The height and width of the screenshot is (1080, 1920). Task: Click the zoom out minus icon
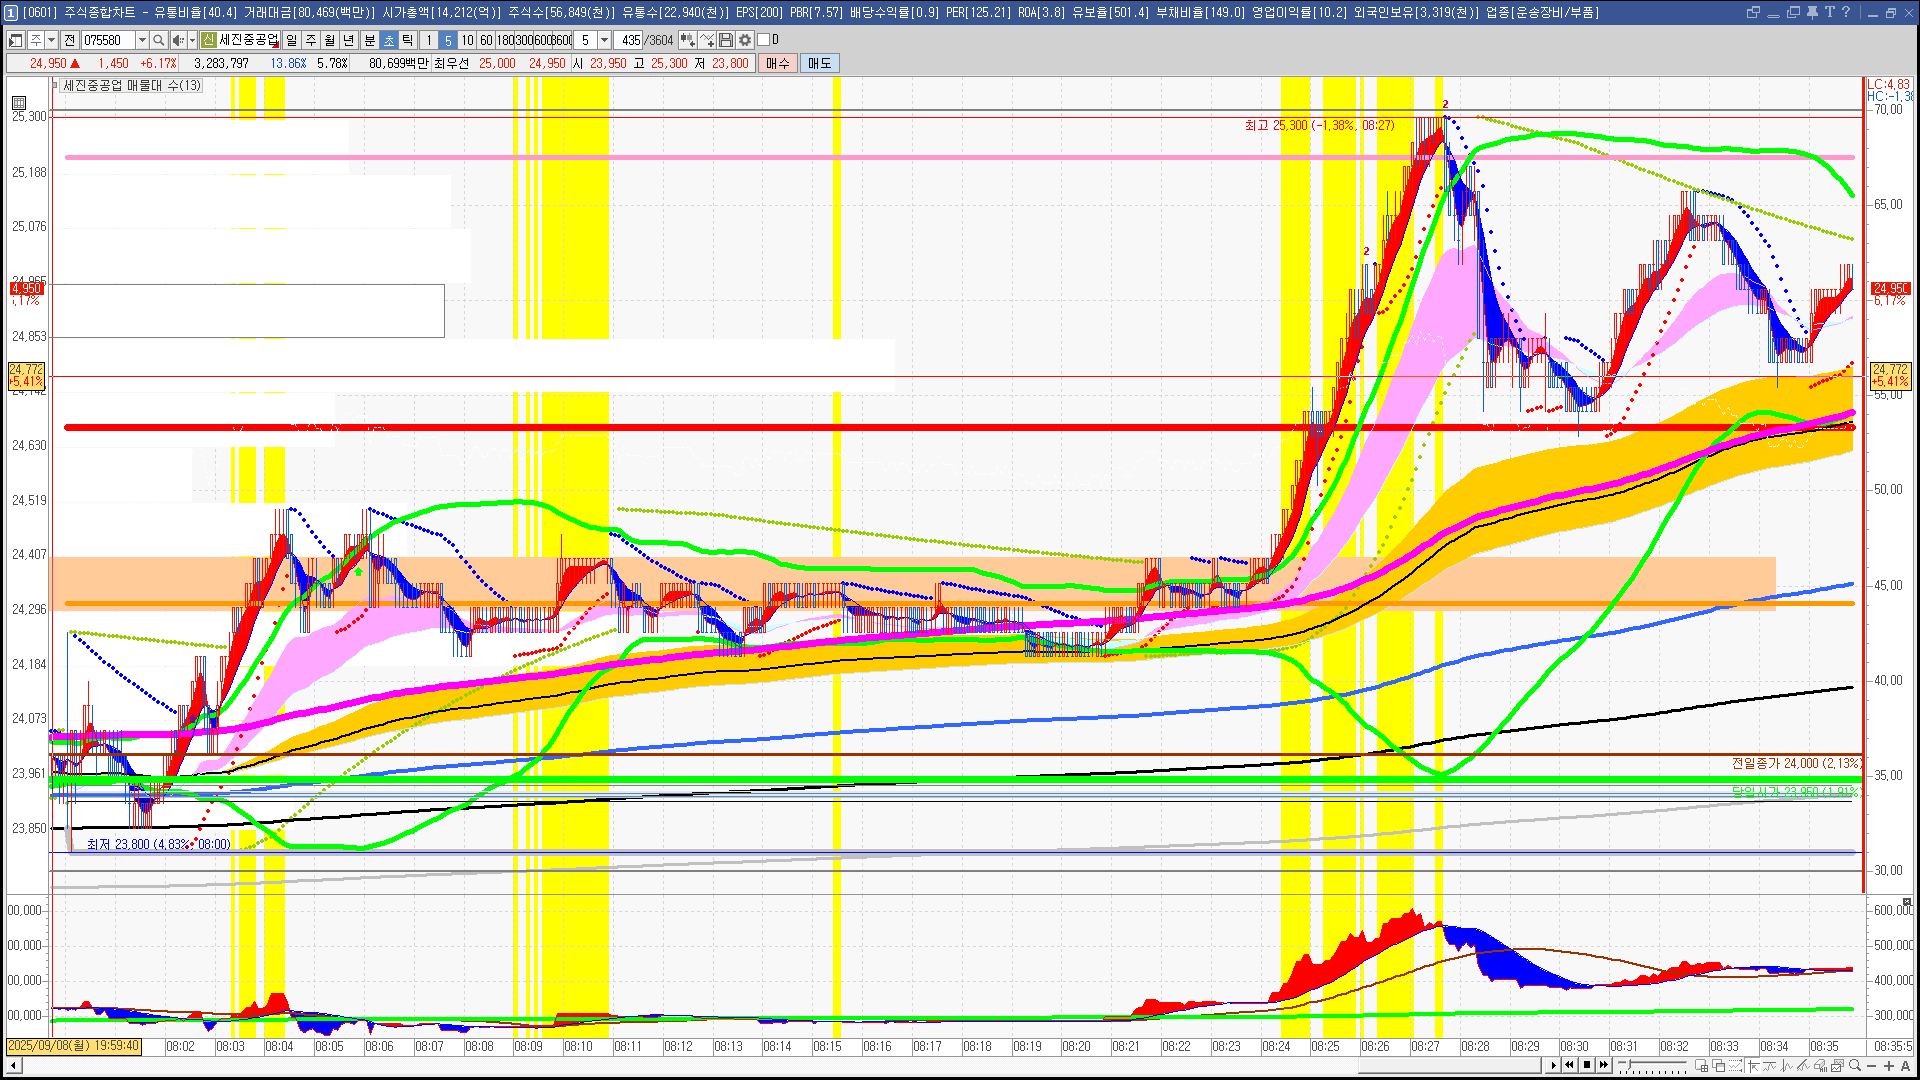pyautogui.click(x=1872, y=1066)
